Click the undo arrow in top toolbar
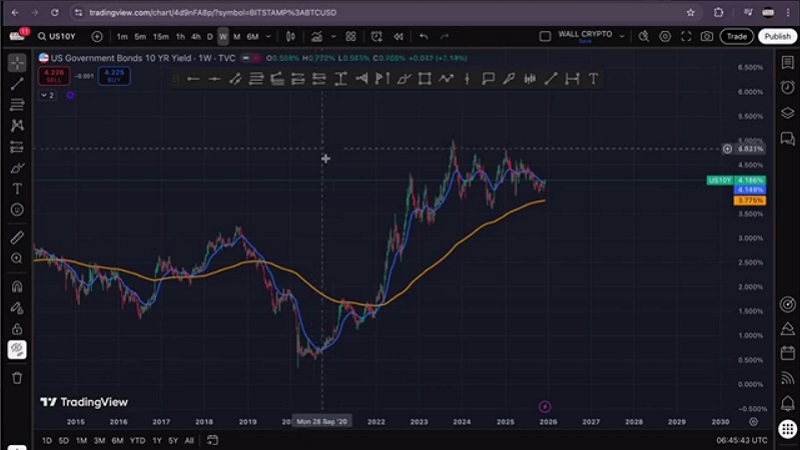The height and width of the screenshot is (450, 800). click(424, 37)
